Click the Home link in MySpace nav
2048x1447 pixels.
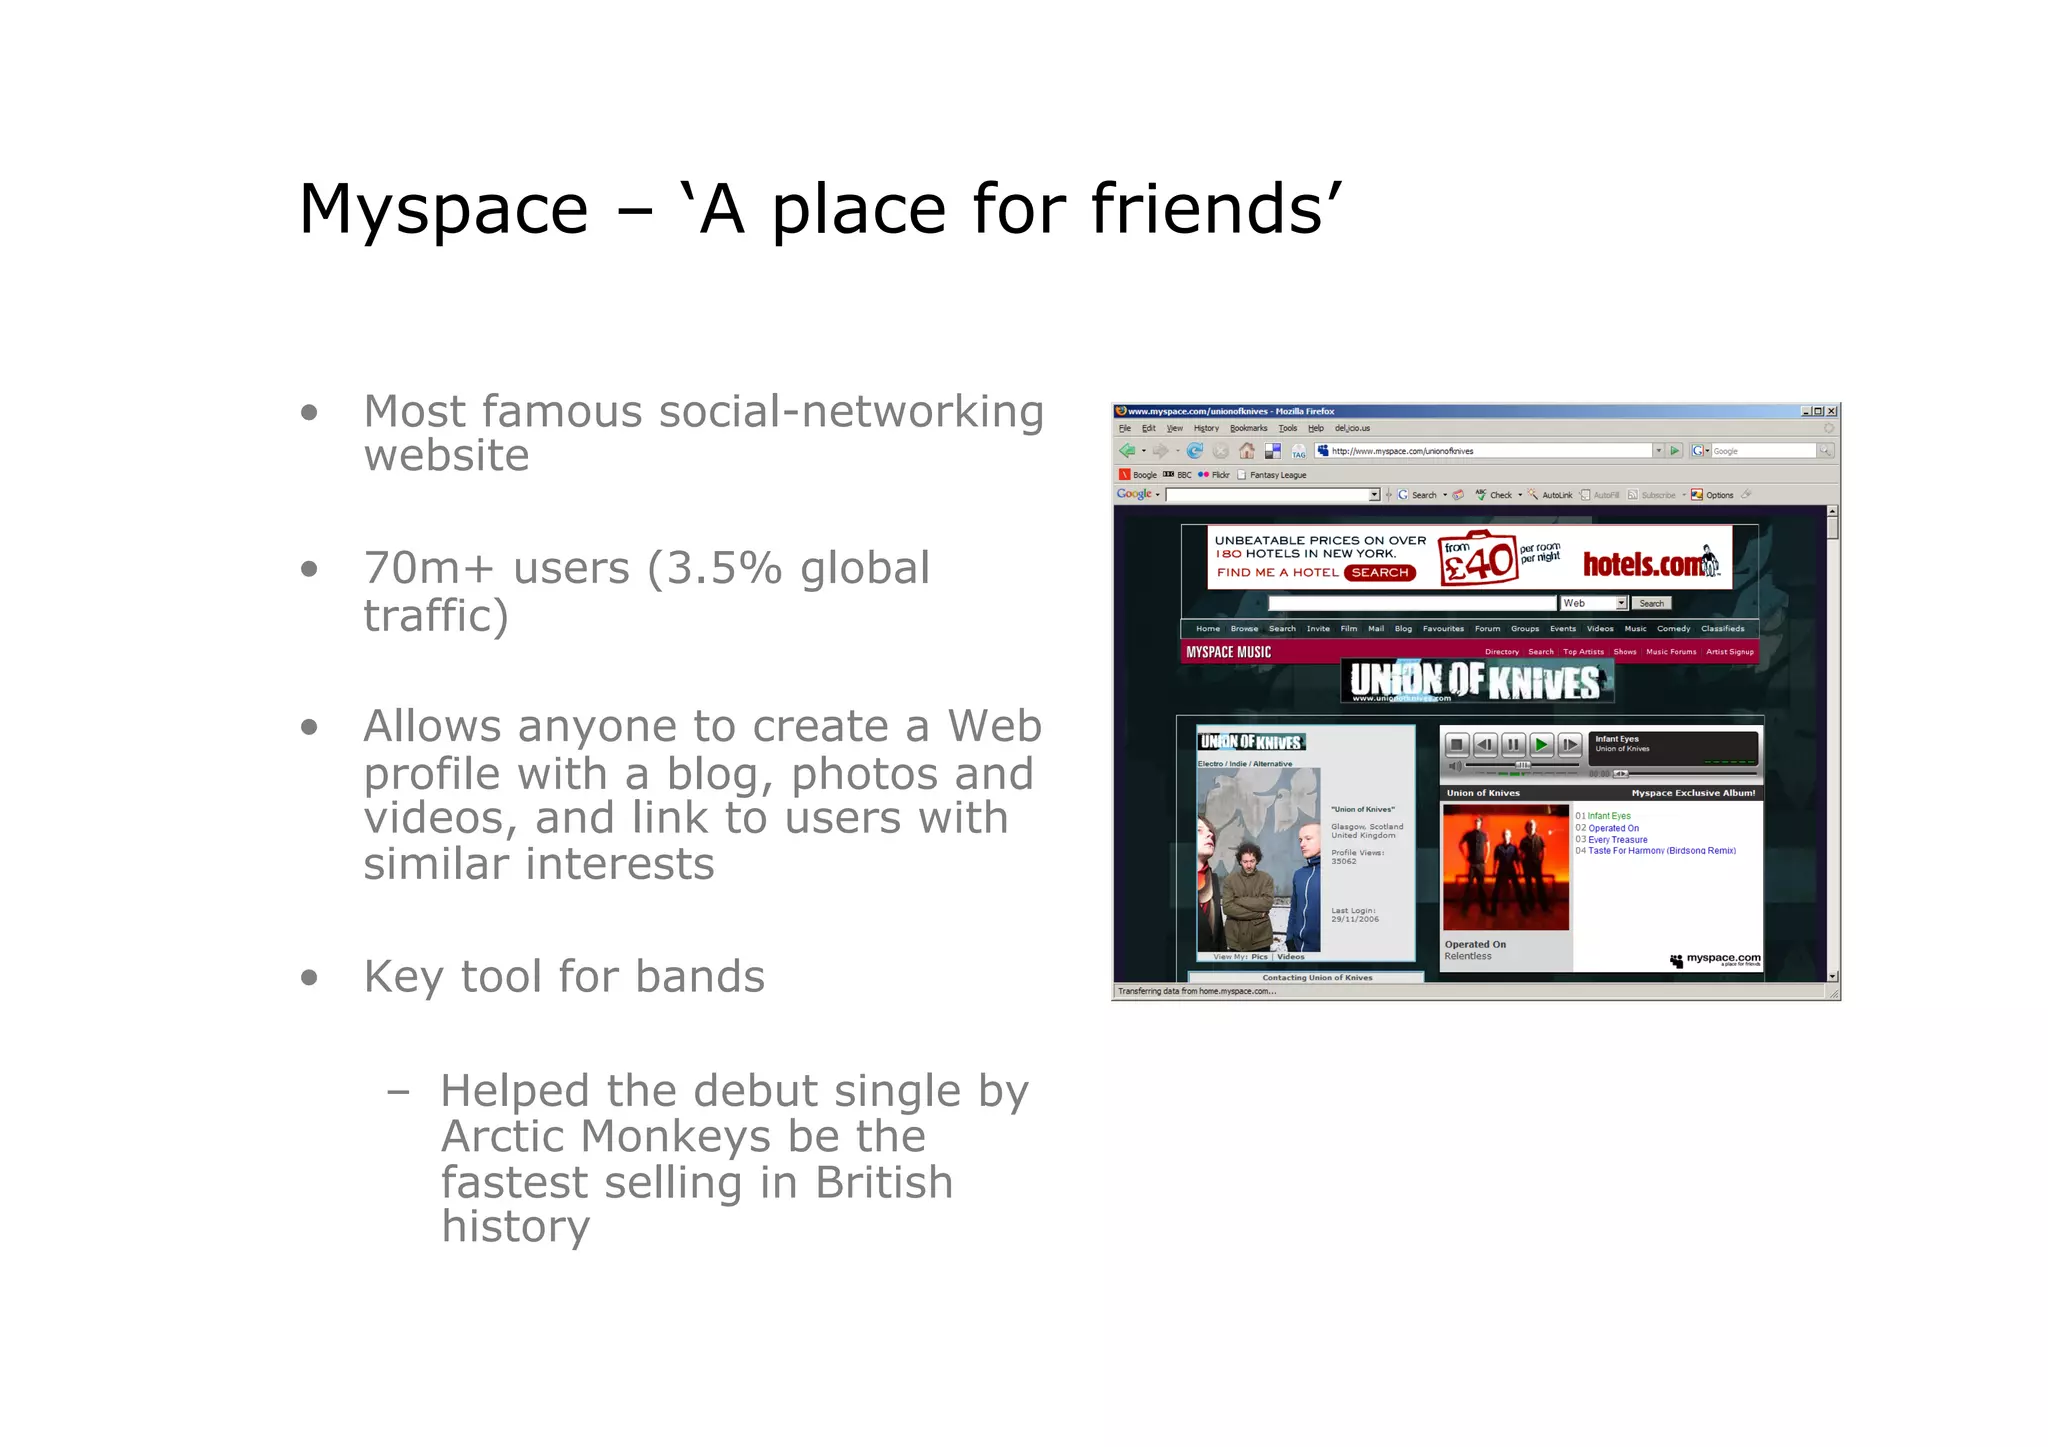click(1208, 629)
